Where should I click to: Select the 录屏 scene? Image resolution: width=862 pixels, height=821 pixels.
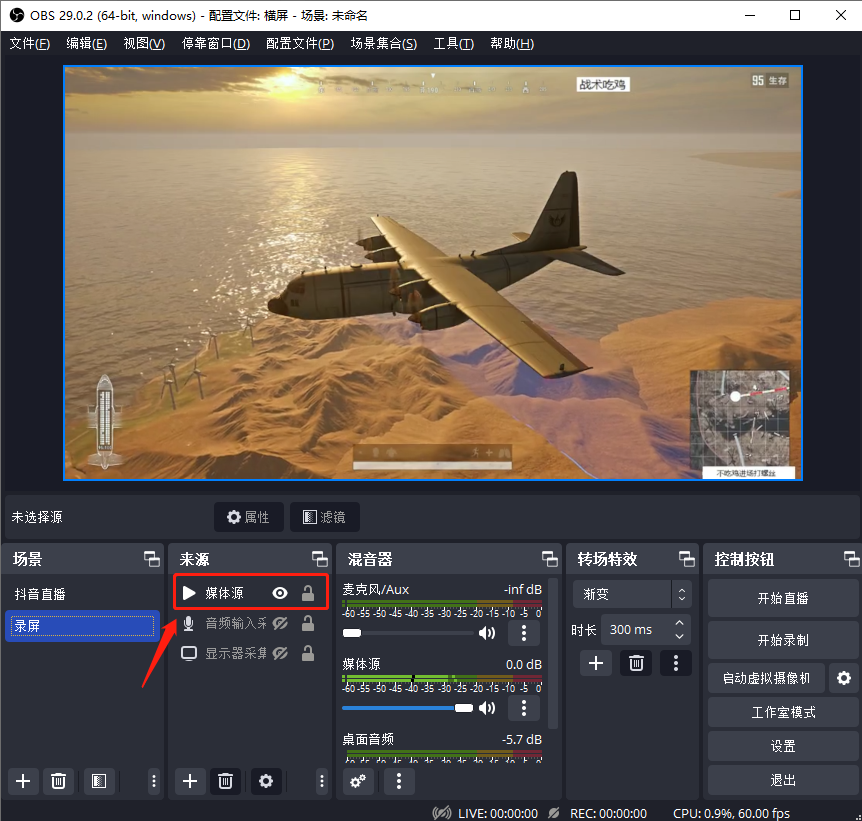pos(82,626)
